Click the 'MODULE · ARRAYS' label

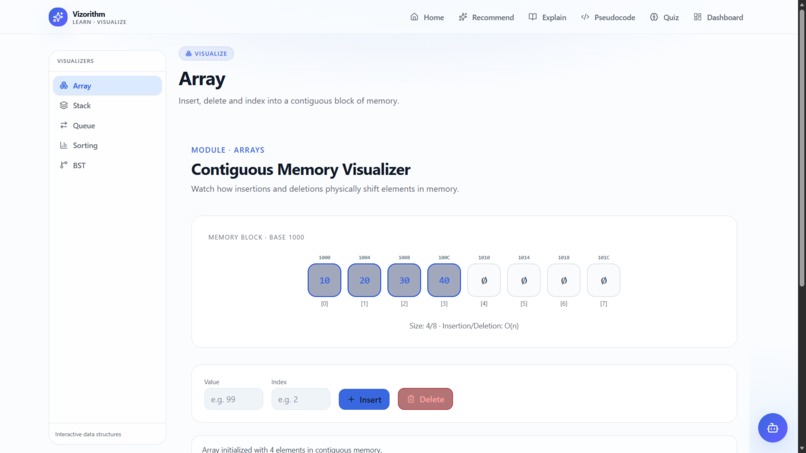(228, 150)
